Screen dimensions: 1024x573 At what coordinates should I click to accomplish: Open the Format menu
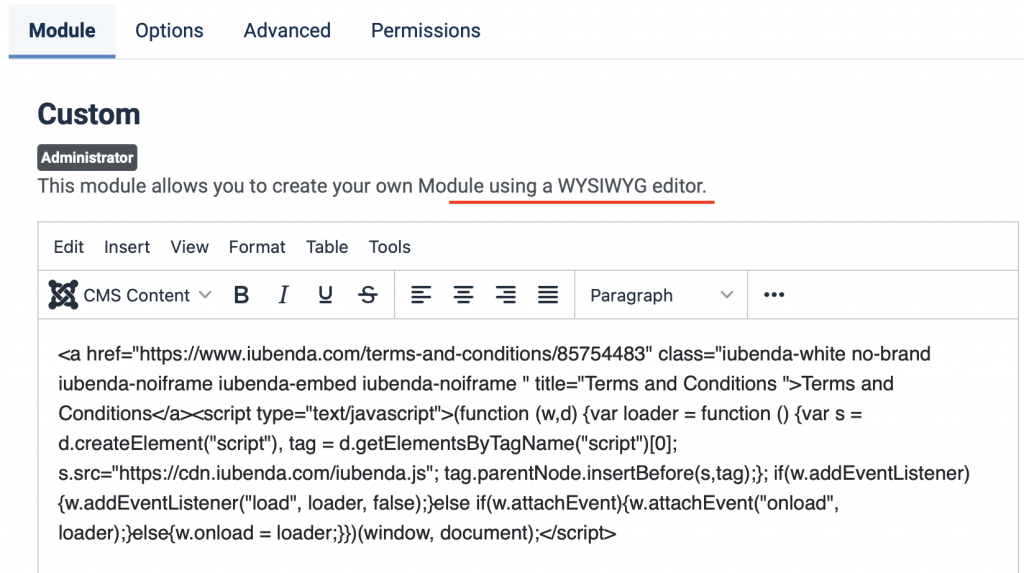click(257, 247)
